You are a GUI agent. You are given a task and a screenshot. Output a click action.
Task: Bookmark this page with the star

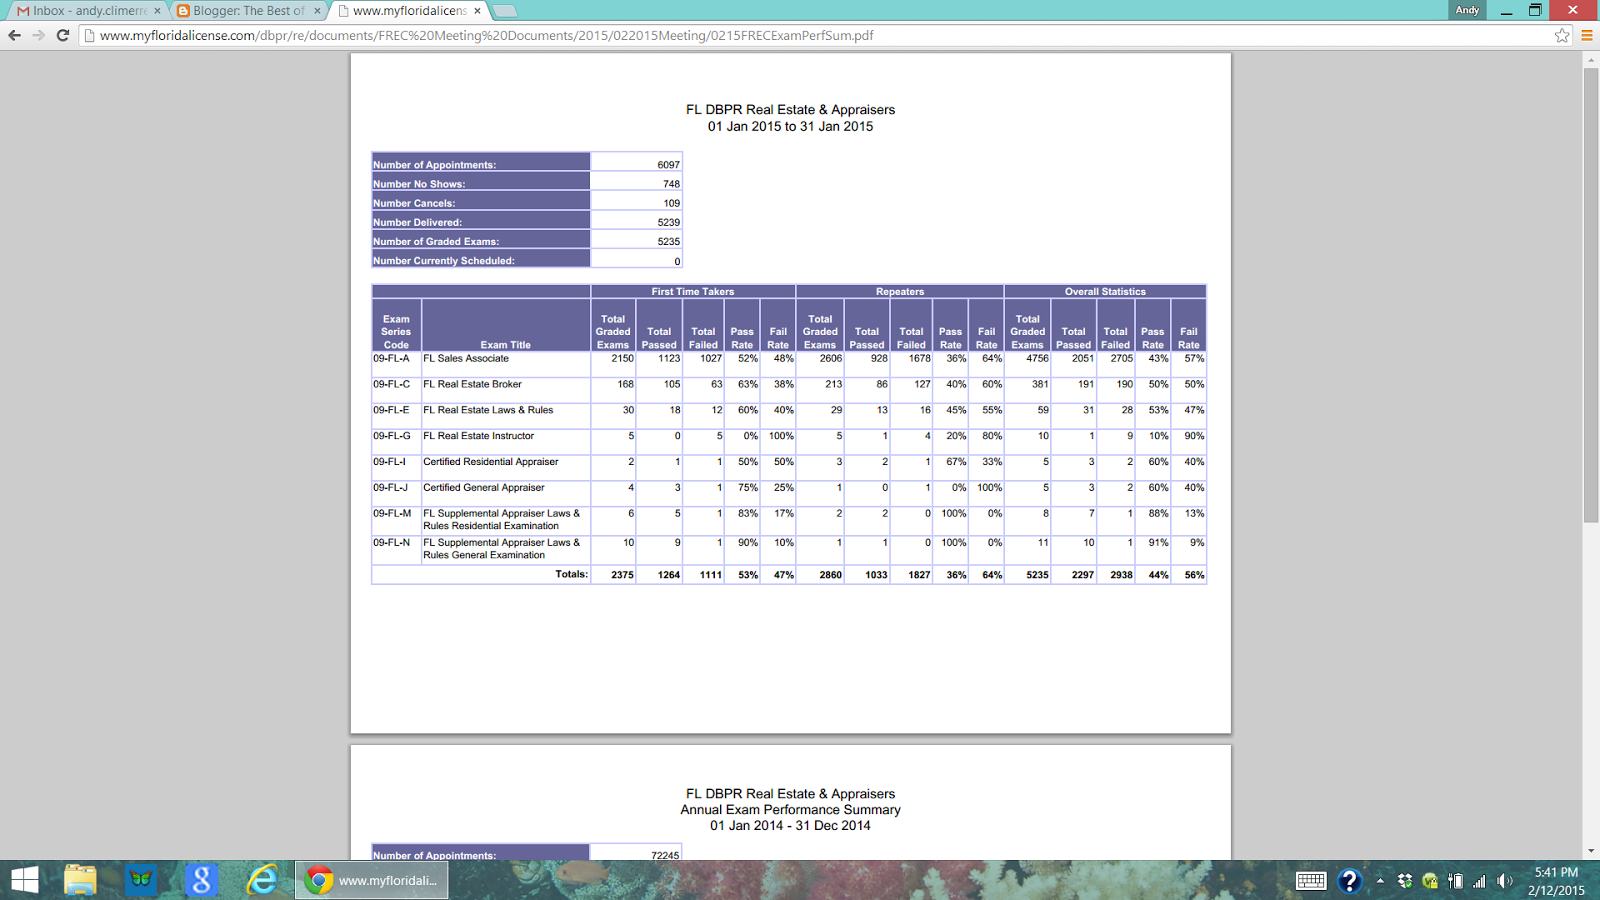[x=1562, y=35]
